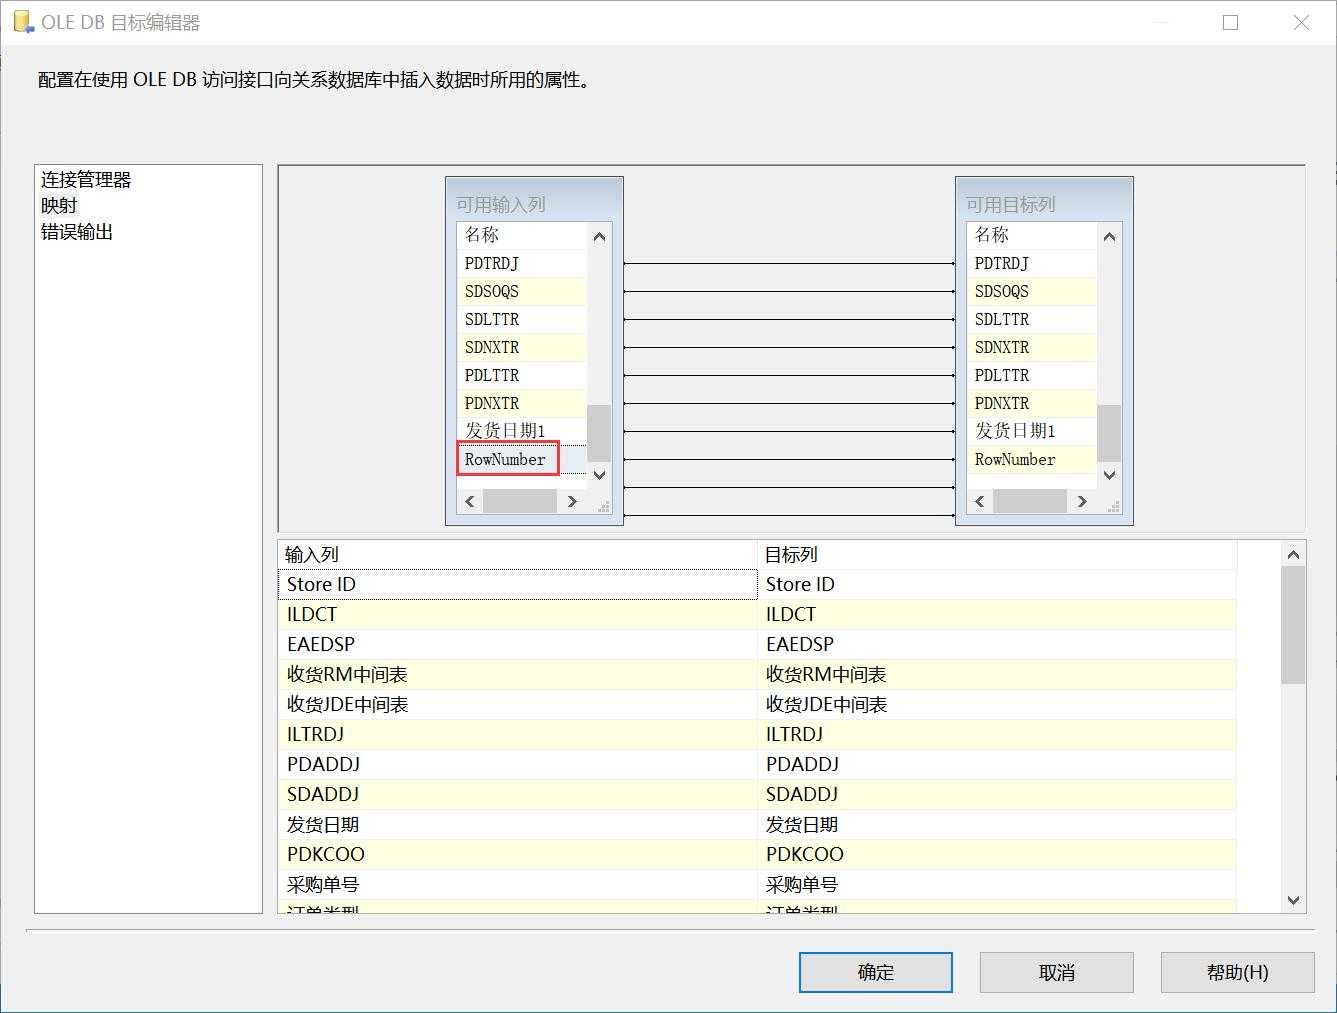Click SDADDJ input column cell

tap(517, 794)
